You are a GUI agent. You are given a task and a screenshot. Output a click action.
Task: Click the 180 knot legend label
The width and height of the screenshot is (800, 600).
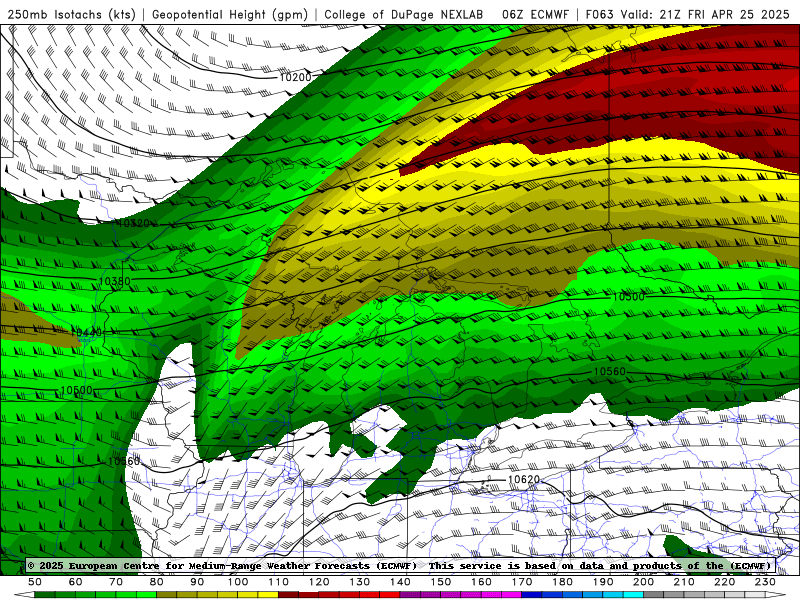[x=562, y=582]
